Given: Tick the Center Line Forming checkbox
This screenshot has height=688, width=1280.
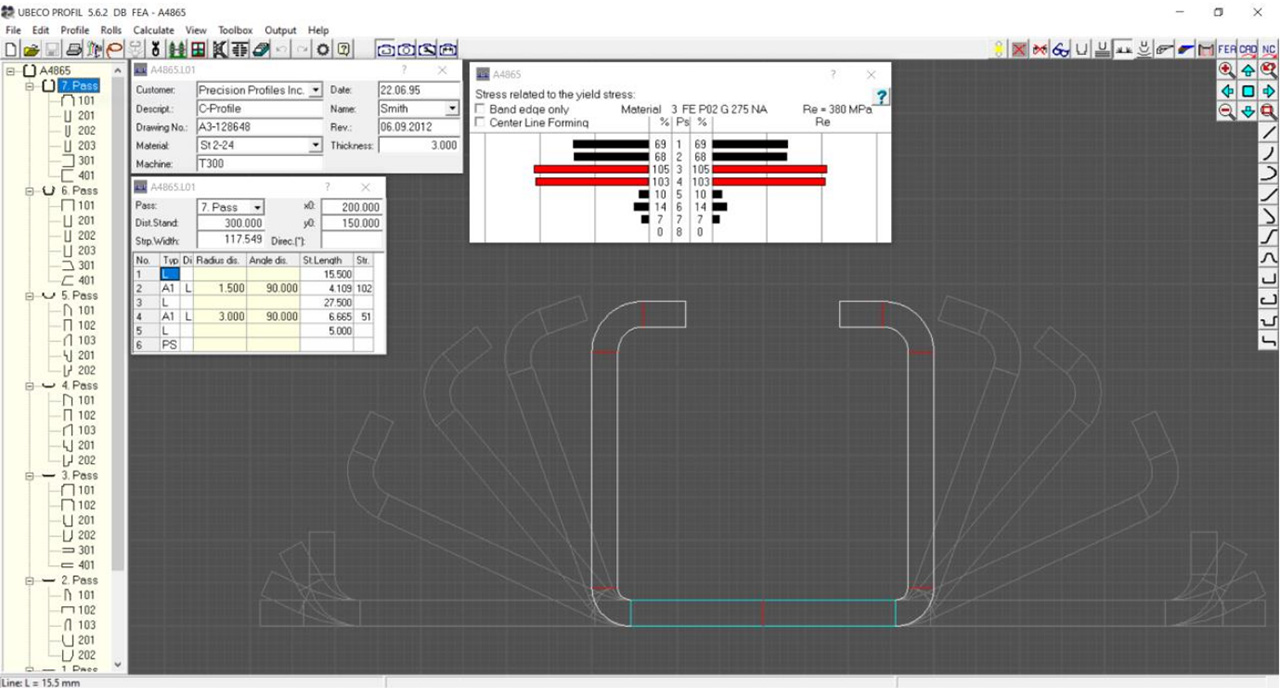Looking at the screenshot, I should (x=481, y=122).
